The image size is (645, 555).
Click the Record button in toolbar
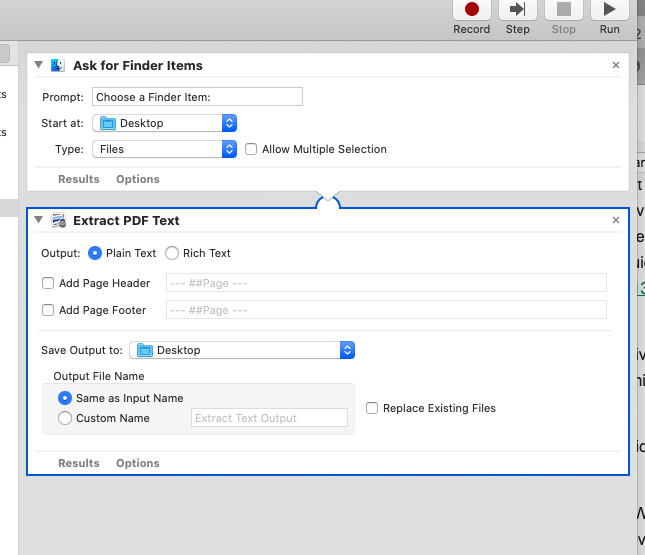point(471,12)
